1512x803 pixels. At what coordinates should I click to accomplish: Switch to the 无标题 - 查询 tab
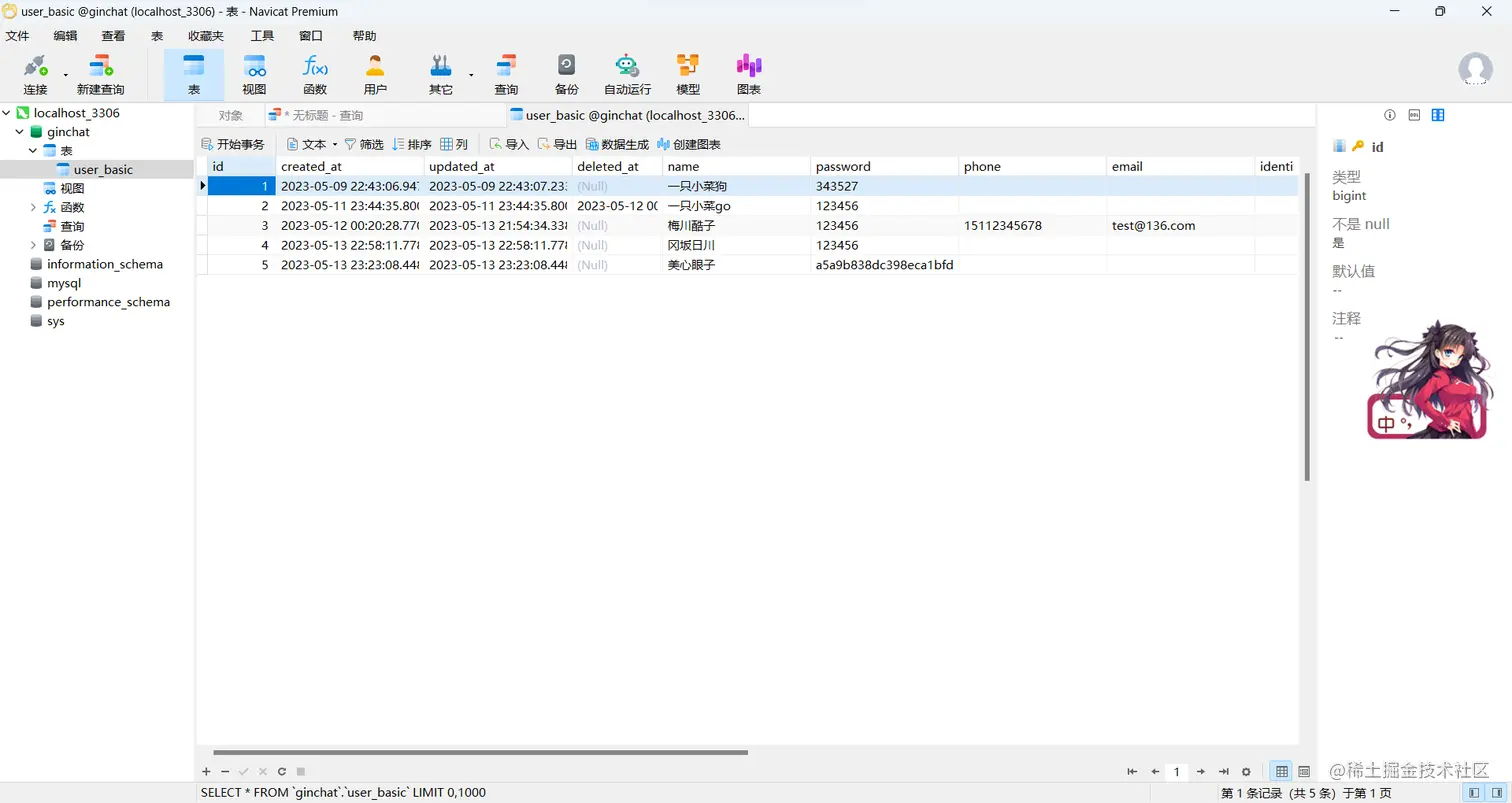click(x=385, y=116)
